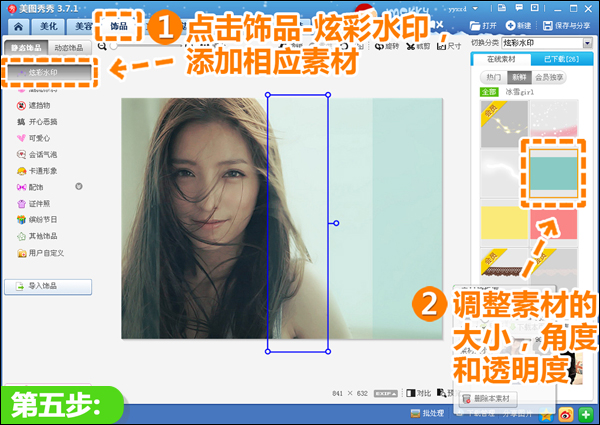Image resolution: width=600 pixels, height=425 pixels.
Task: Open the 用户自定义 category
Action: [40, 253]
